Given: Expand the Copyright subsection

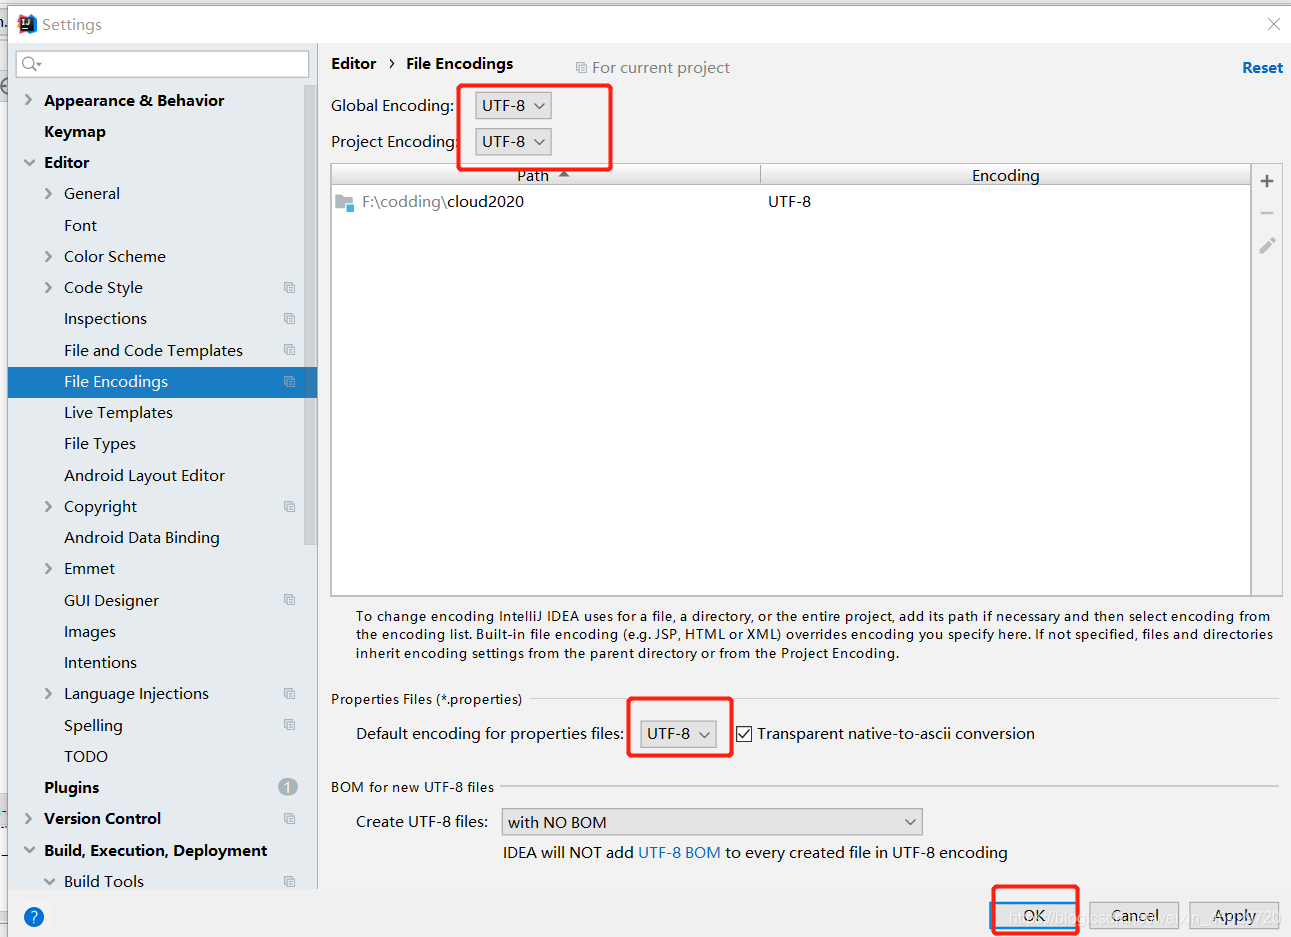Looking at the screenshot, I should click(x=48, y=507).
